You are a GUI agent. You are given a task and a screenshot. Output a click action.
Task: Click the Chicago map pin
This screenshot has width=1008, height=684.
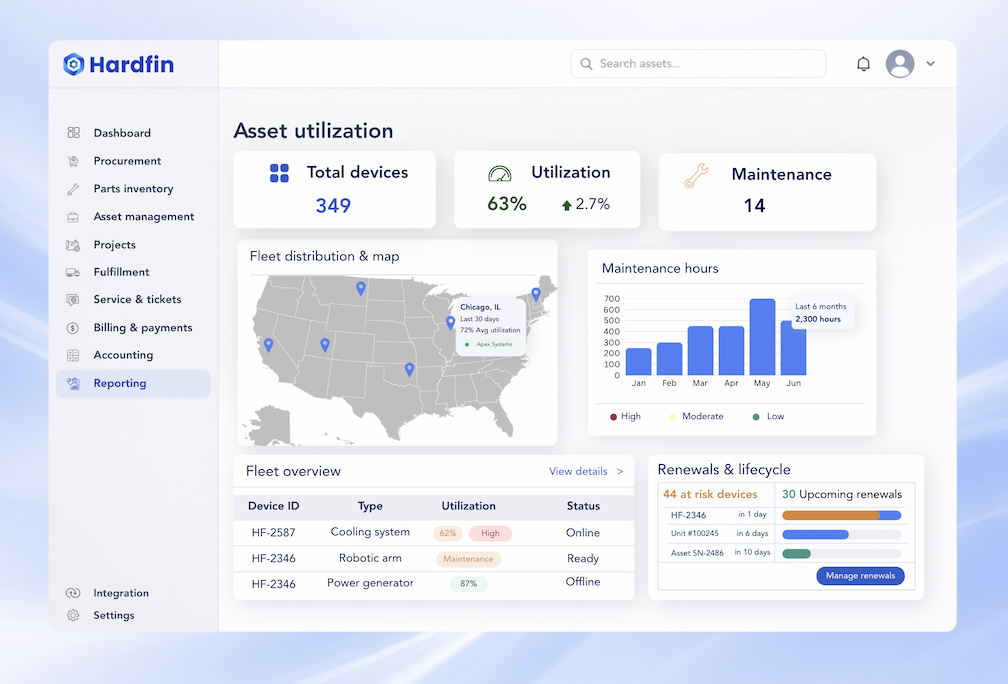(450, 323)
